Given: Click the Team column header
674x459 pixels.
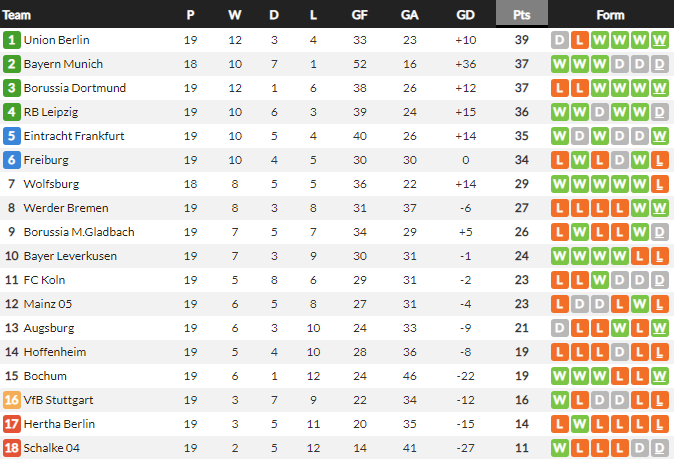Looking at the screenshot, I should click(x=18, y=15).
